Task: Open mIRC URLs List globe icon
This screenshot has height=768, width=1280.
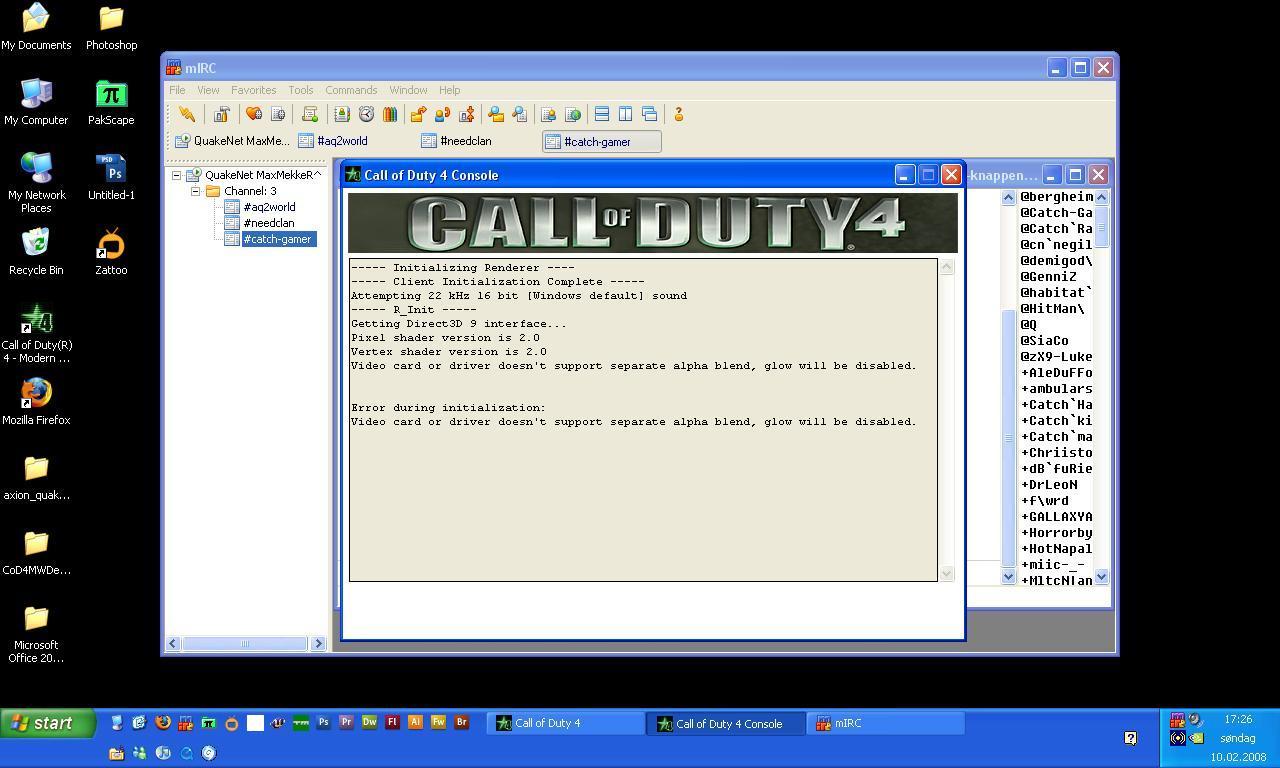Action: point(572,114)
